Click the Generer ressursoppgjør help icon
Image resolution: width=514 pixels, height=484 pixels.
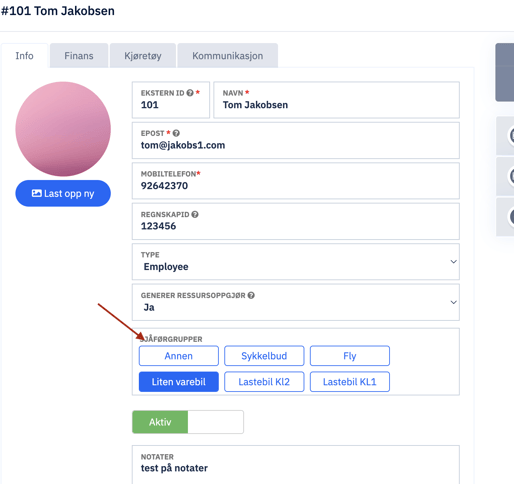251,295
